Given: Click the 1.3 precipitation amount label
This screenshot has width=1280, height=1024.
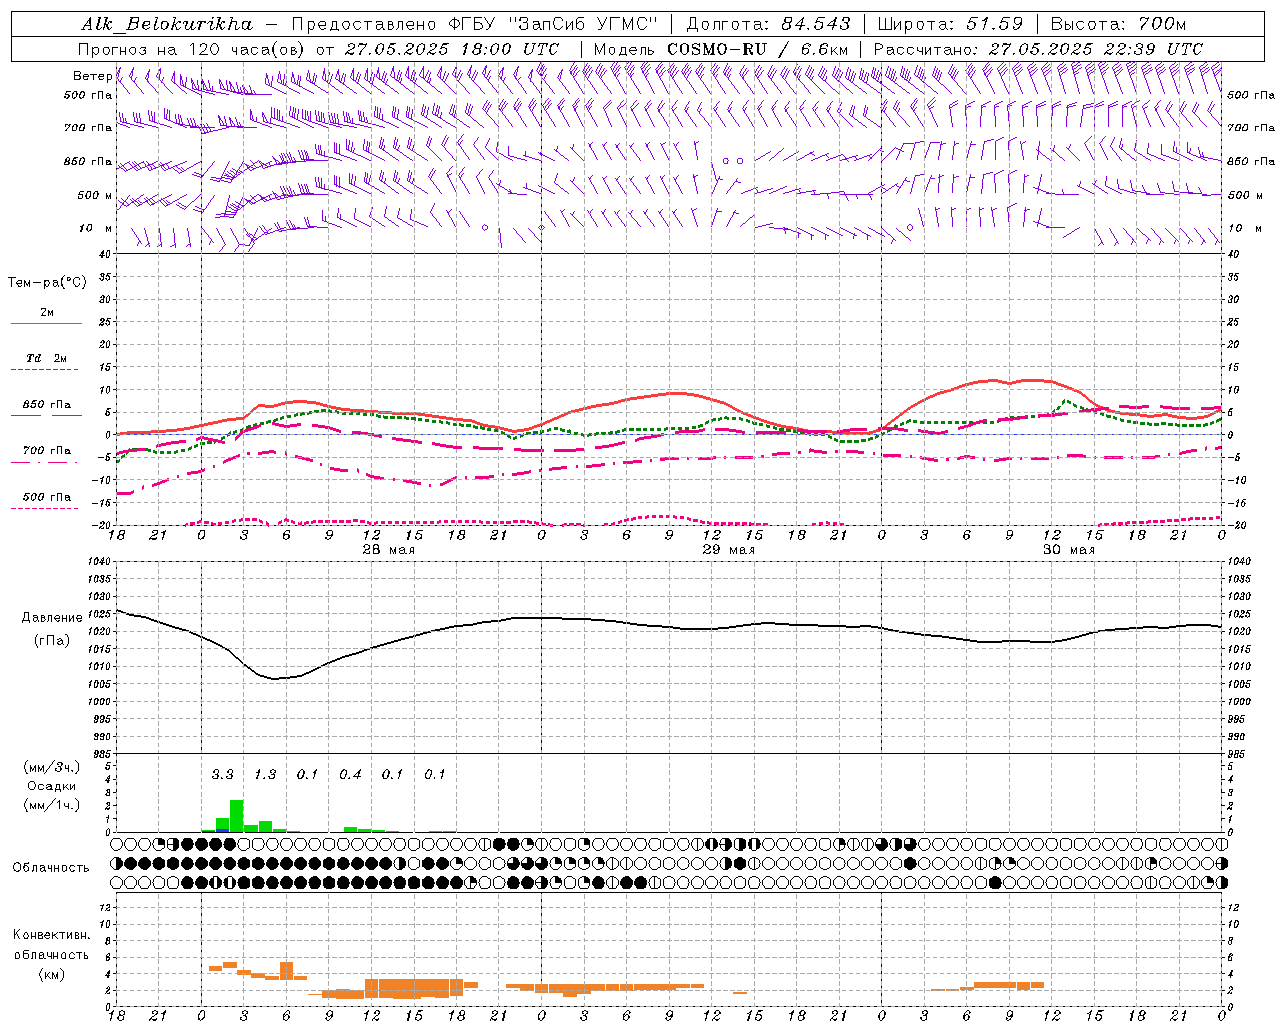Looking at the screenshot, I should coord(265,774).
